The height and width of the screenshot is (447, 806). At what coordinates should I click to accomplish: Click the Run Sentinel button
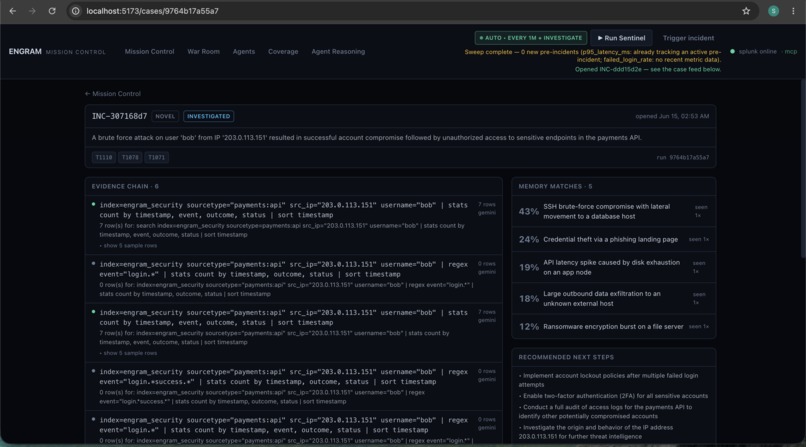click(621, 38)
